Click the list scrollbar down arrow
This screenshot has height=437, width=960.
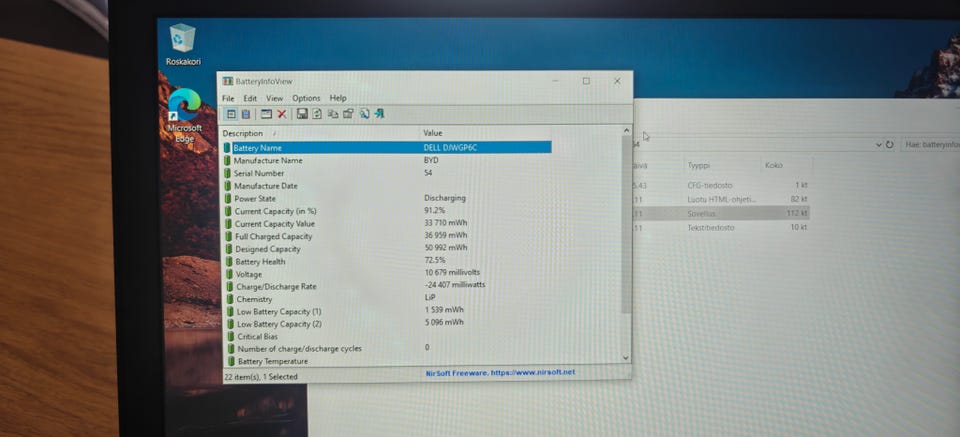coord(626,357)
